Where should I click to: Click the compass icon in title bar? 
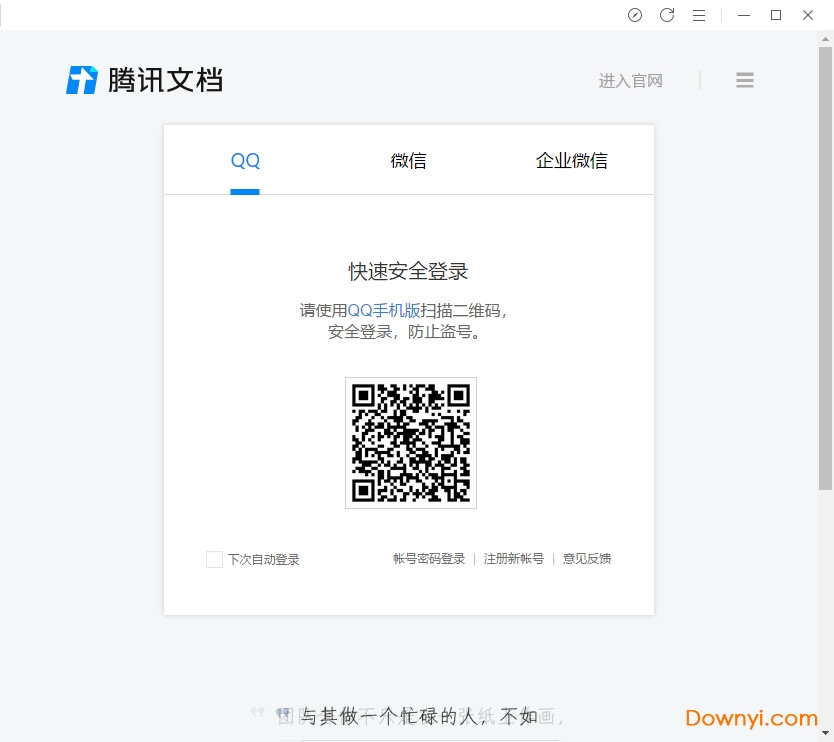pyautogui.click(x=635, y=15)
